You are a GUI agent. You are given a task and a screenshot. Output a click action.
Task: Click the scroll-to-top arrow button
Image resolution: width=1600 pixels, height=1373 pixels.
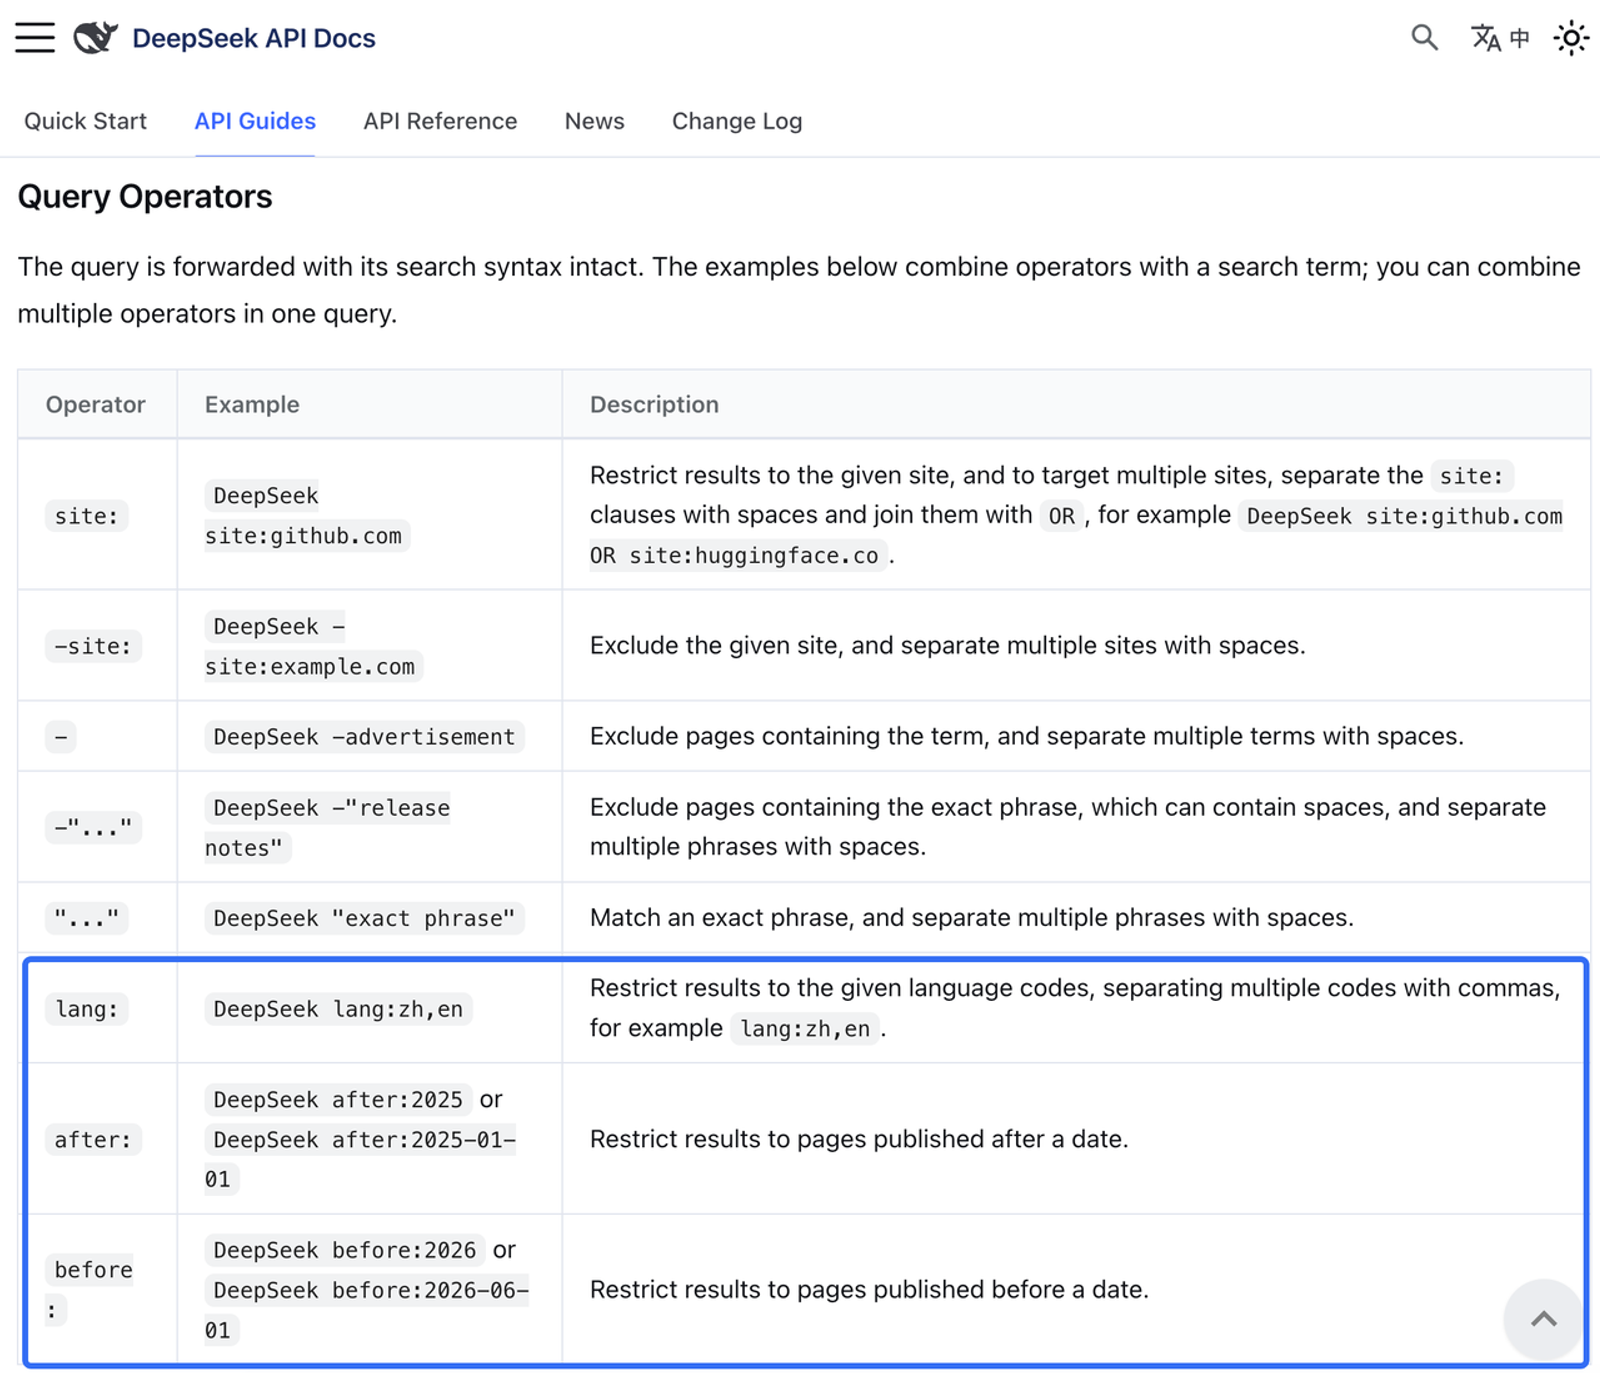click(1543, 1318)
